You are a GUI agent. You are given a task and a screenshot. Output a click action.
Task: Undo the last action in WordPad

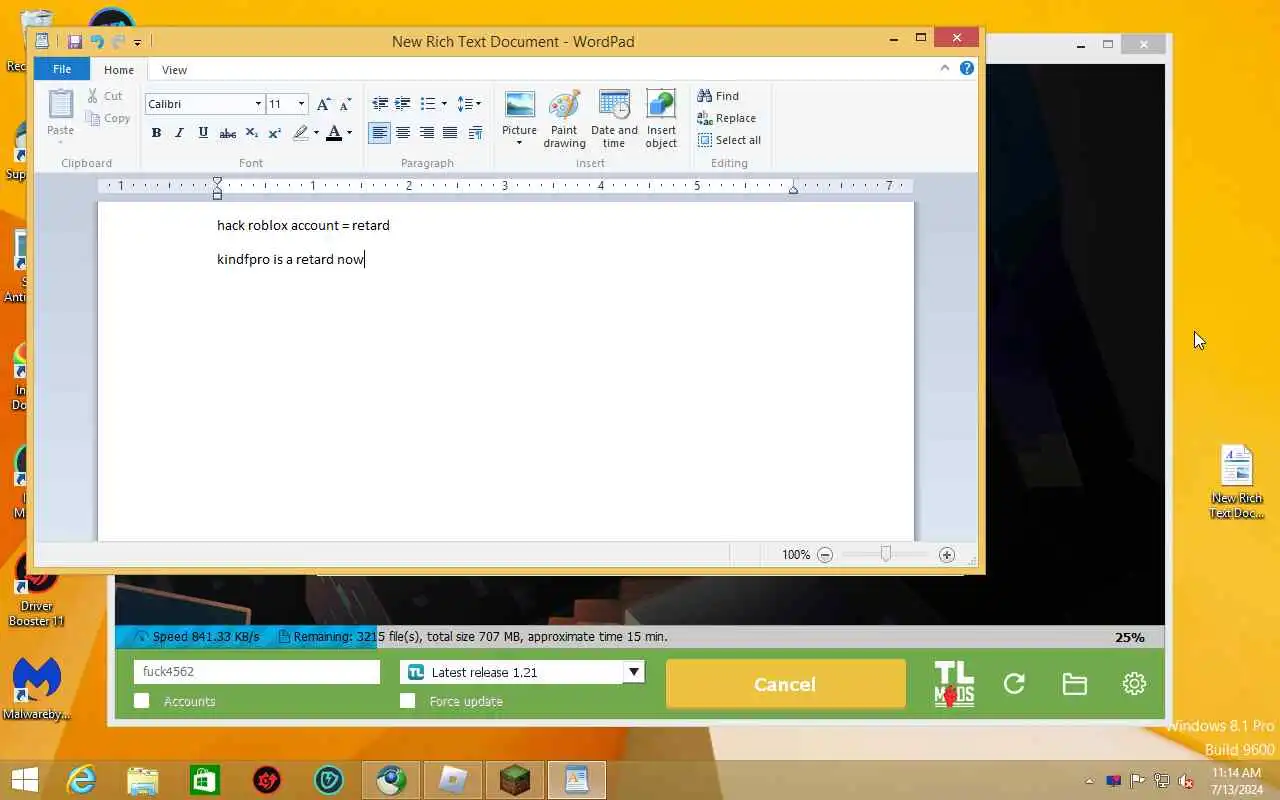[97, 42]
